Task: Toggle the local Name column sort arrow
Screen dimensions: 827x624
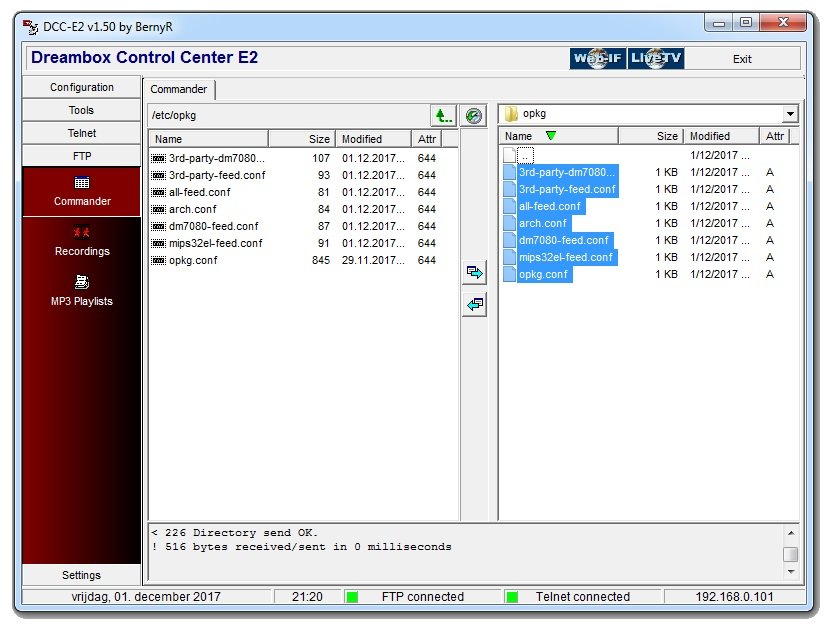Action: point(551,136)
